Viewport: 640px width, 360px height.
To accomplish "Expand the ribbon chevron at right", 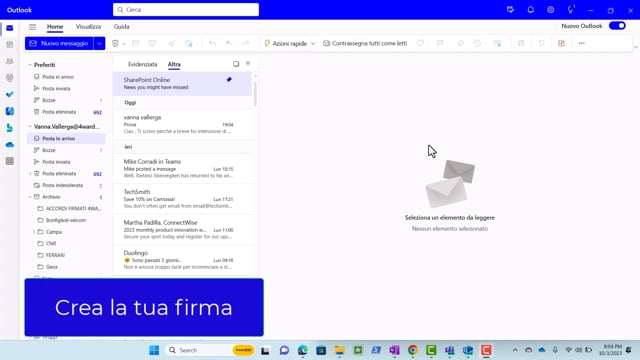I will point(636,46).
